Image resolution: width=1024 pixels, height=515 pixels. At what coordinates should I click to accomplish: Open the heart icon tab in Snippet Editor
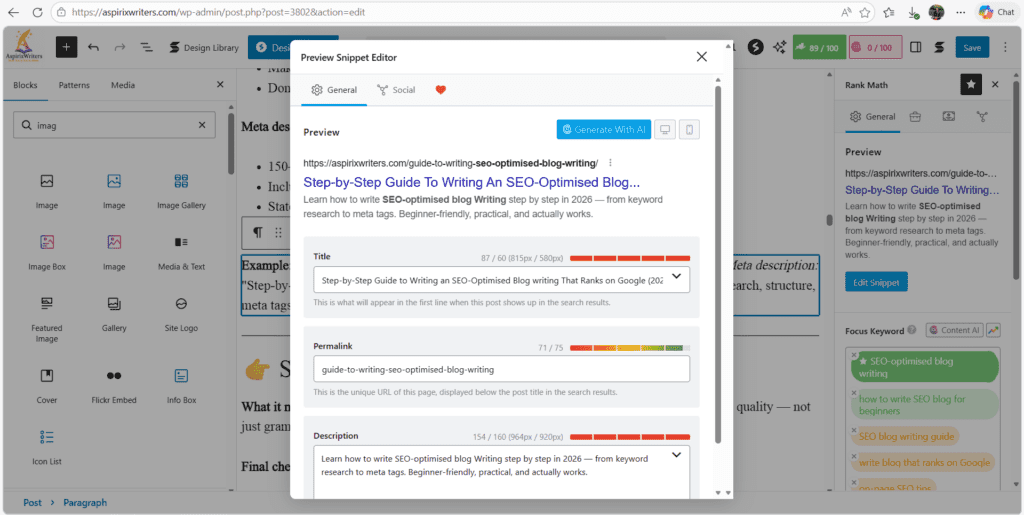click(441, 90)
